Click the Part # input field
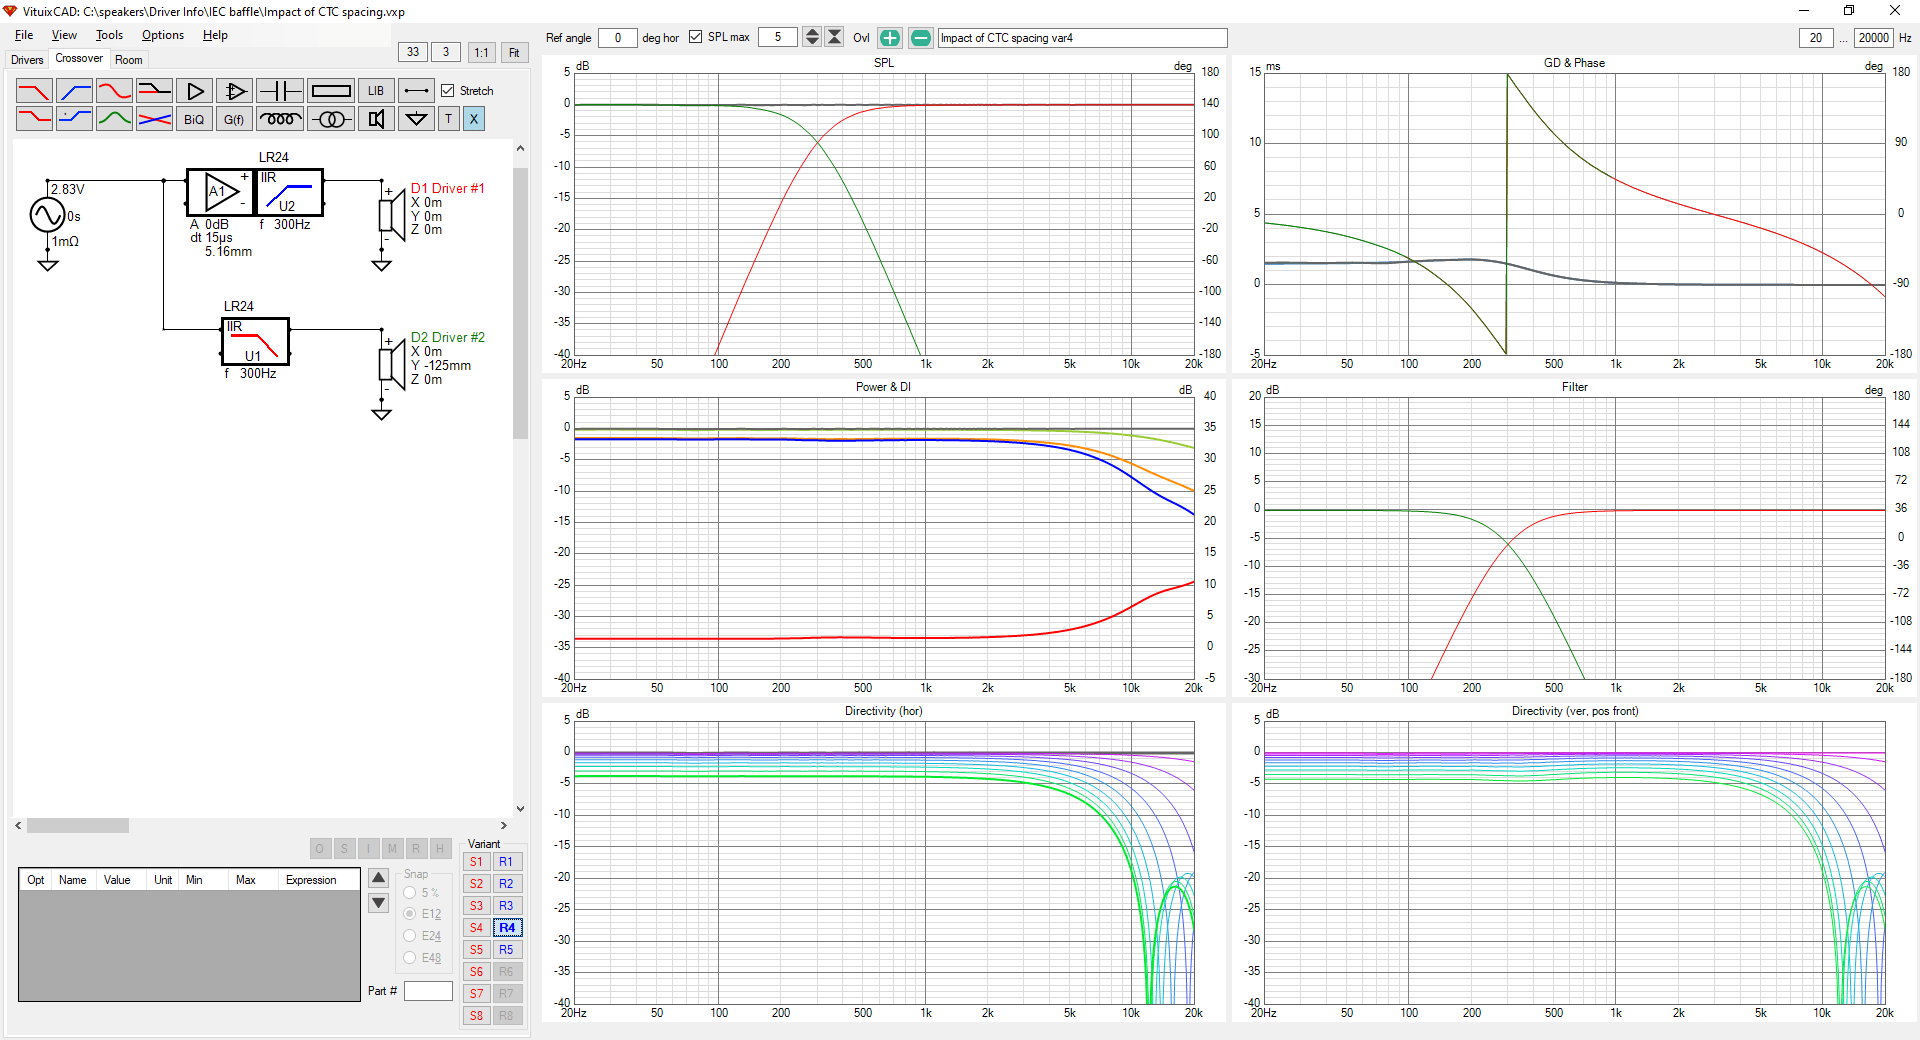This screenshot has width=1920, height=1040. click(x=428, y=991)
